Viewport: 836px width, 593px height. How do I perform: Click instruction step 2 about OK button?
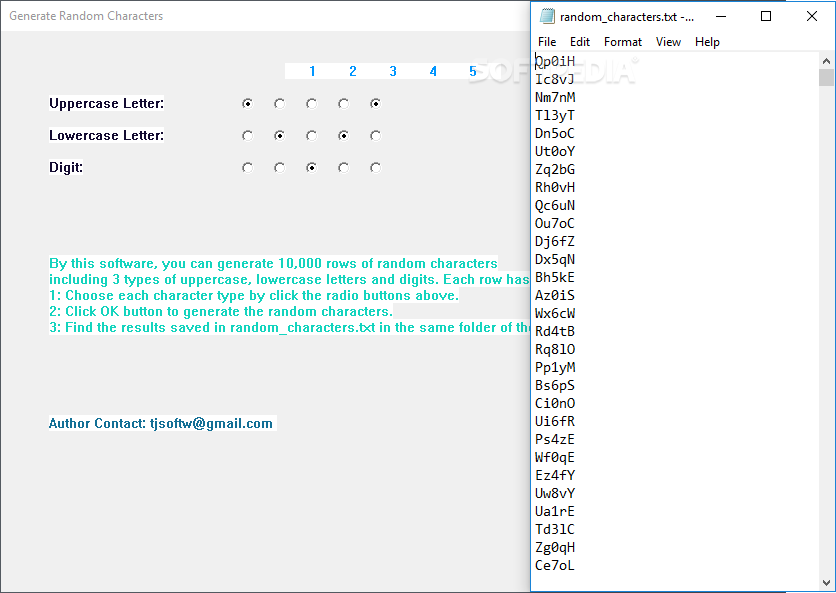coord(221,311)
